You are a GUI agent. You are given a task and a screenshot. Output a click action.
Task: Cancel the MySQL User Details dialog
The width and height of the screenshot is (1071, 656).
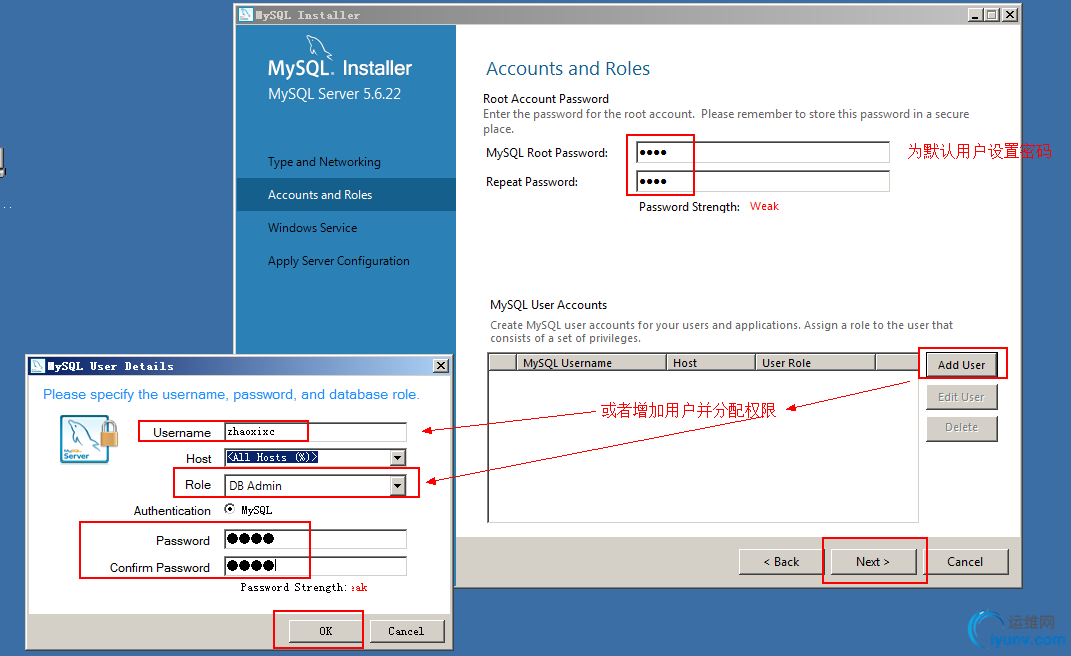[406, 631]
